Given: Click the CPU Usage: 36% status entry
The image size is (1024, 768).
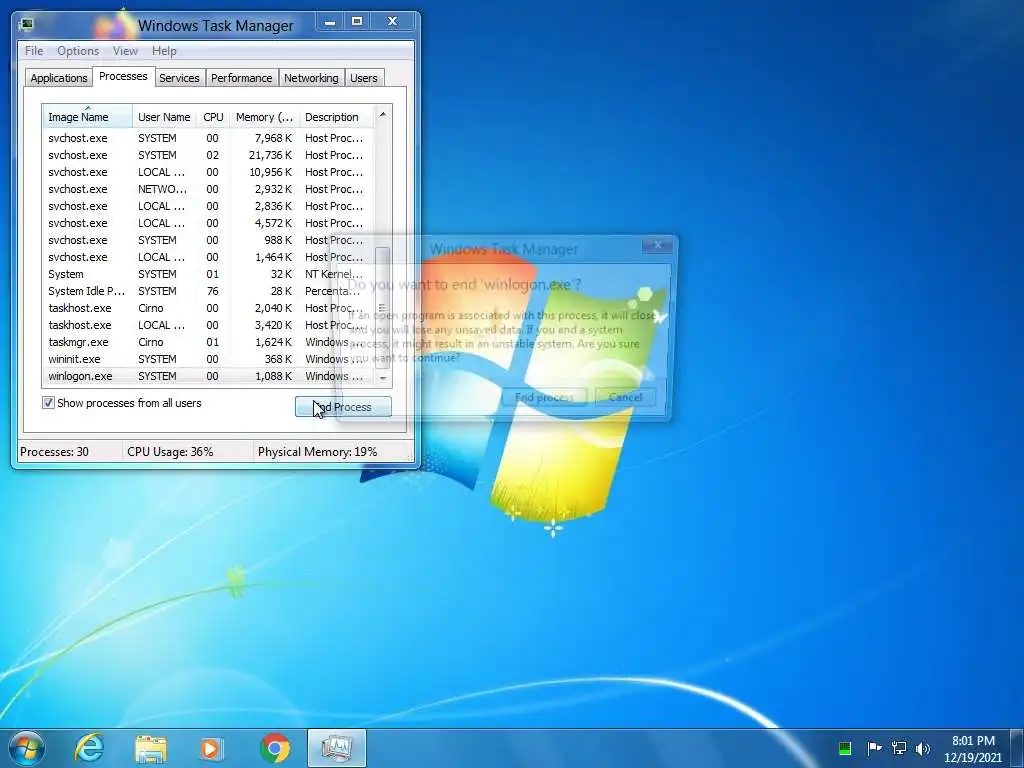Looking at the screenshot, I should pos(187,452).
